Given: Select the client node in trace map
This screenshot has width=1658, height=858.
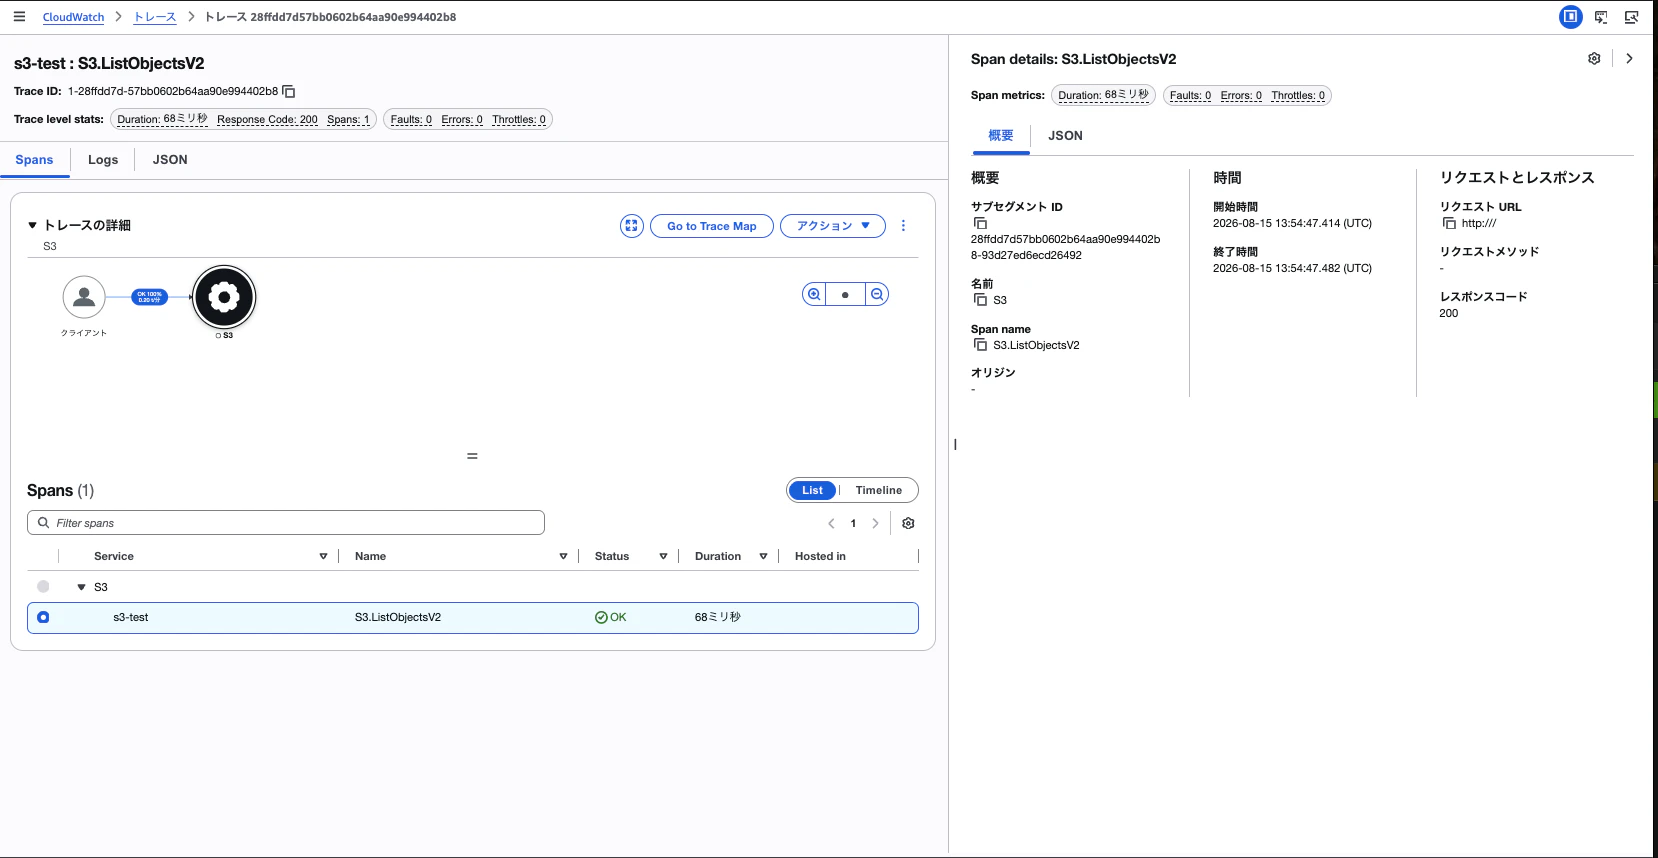Looking at the screenshot, I should point(84,297).
